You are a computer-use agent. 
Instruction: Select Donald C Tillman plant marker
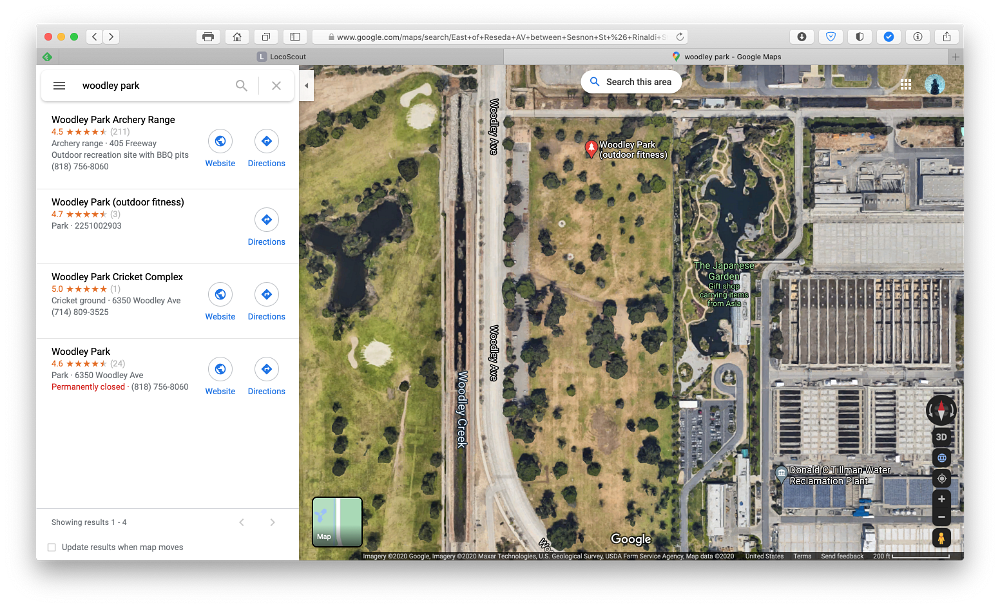tap(781, 473)
